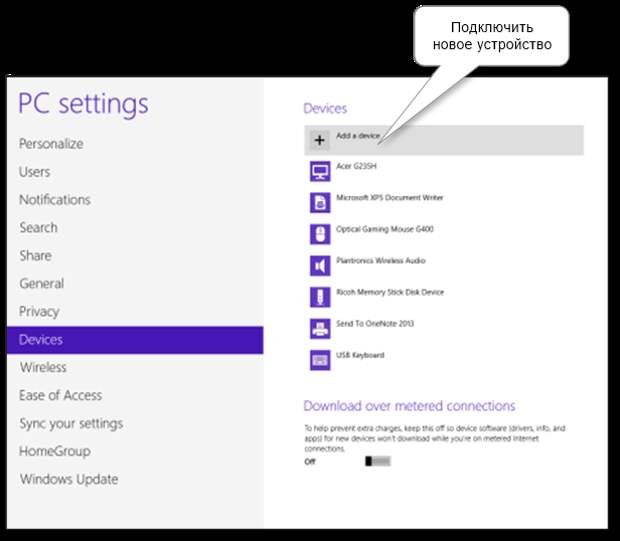Select the highlighted Devices category
Viewport: 620px width, 541px height.
pos(135,340)
